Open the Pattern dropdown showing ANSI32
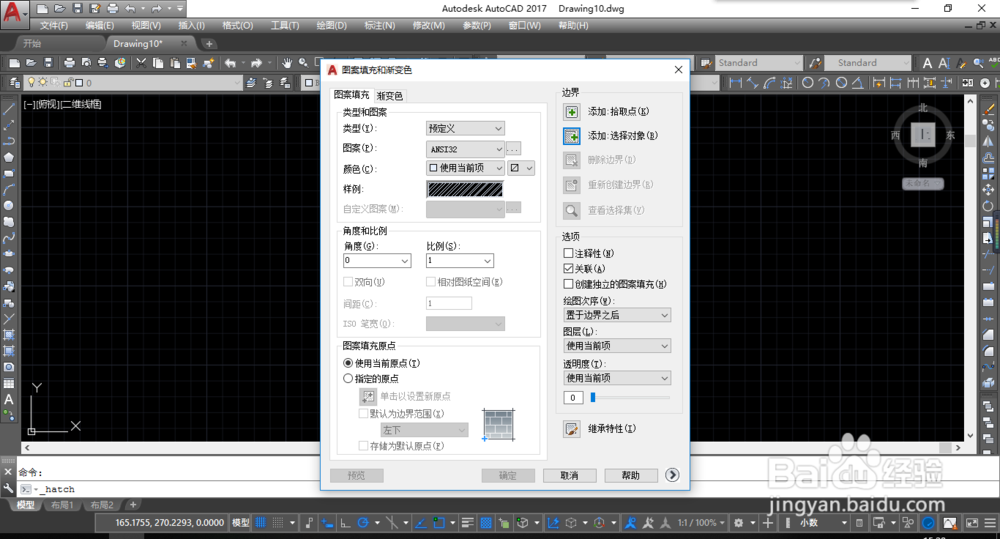The image size is (1000, 539). [465, 149]
